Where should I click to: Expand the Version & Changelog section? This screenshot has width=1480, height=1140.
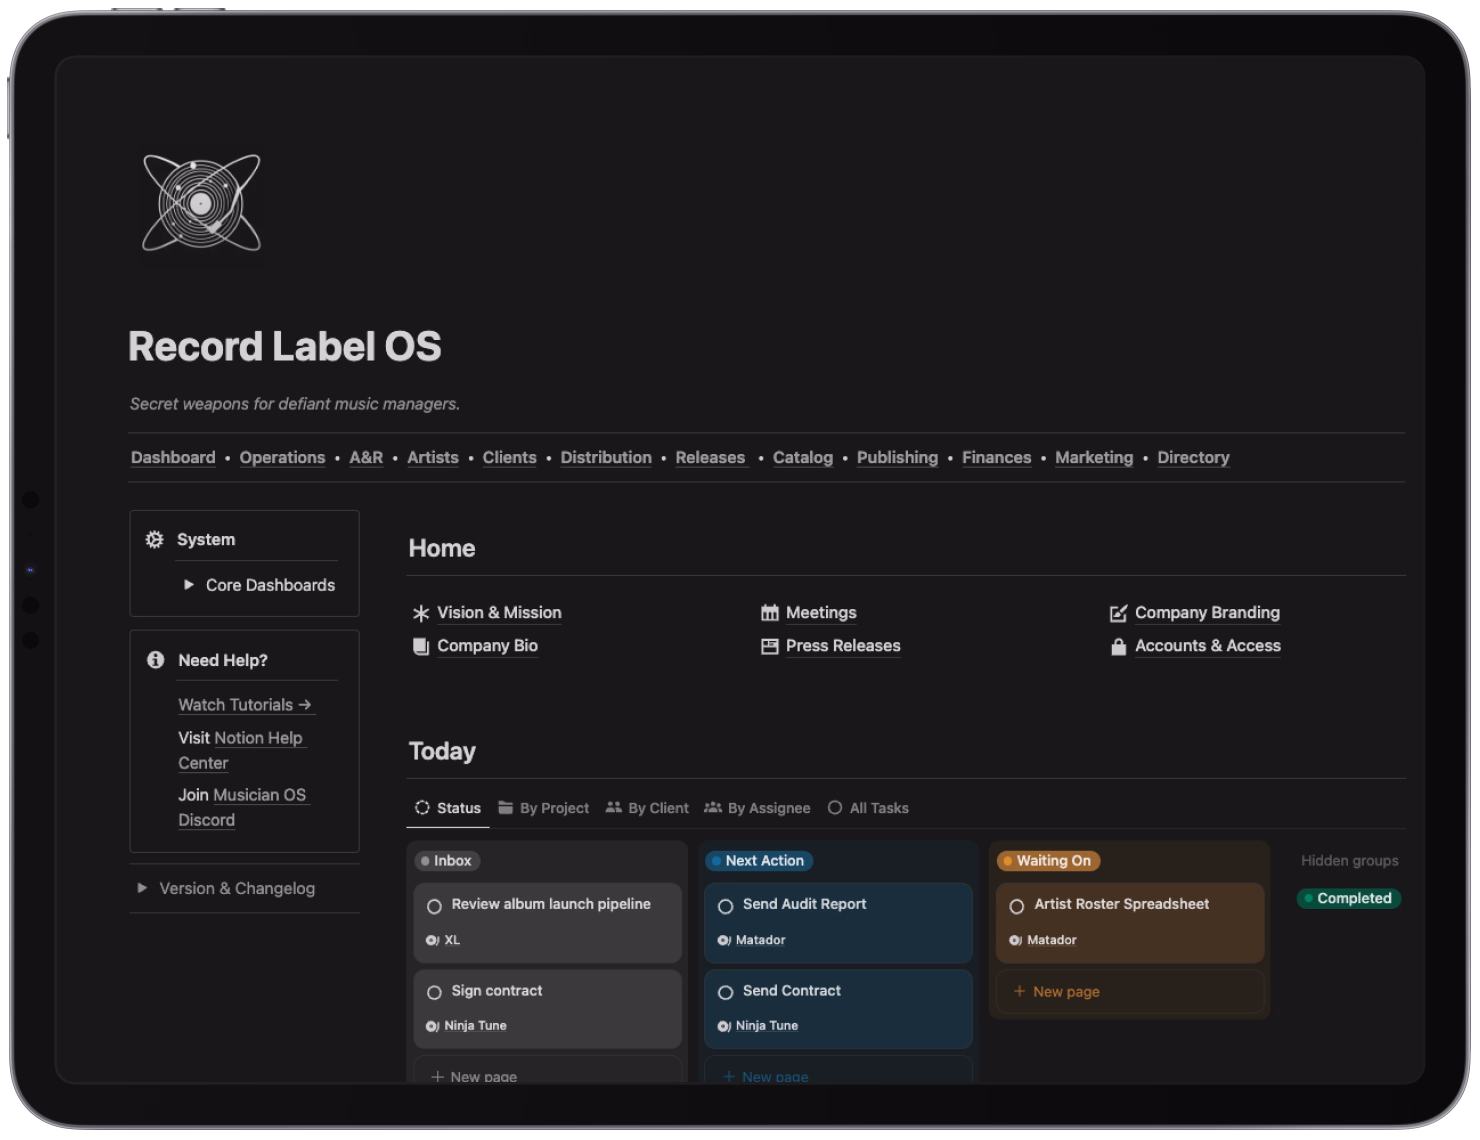(142, 888)
